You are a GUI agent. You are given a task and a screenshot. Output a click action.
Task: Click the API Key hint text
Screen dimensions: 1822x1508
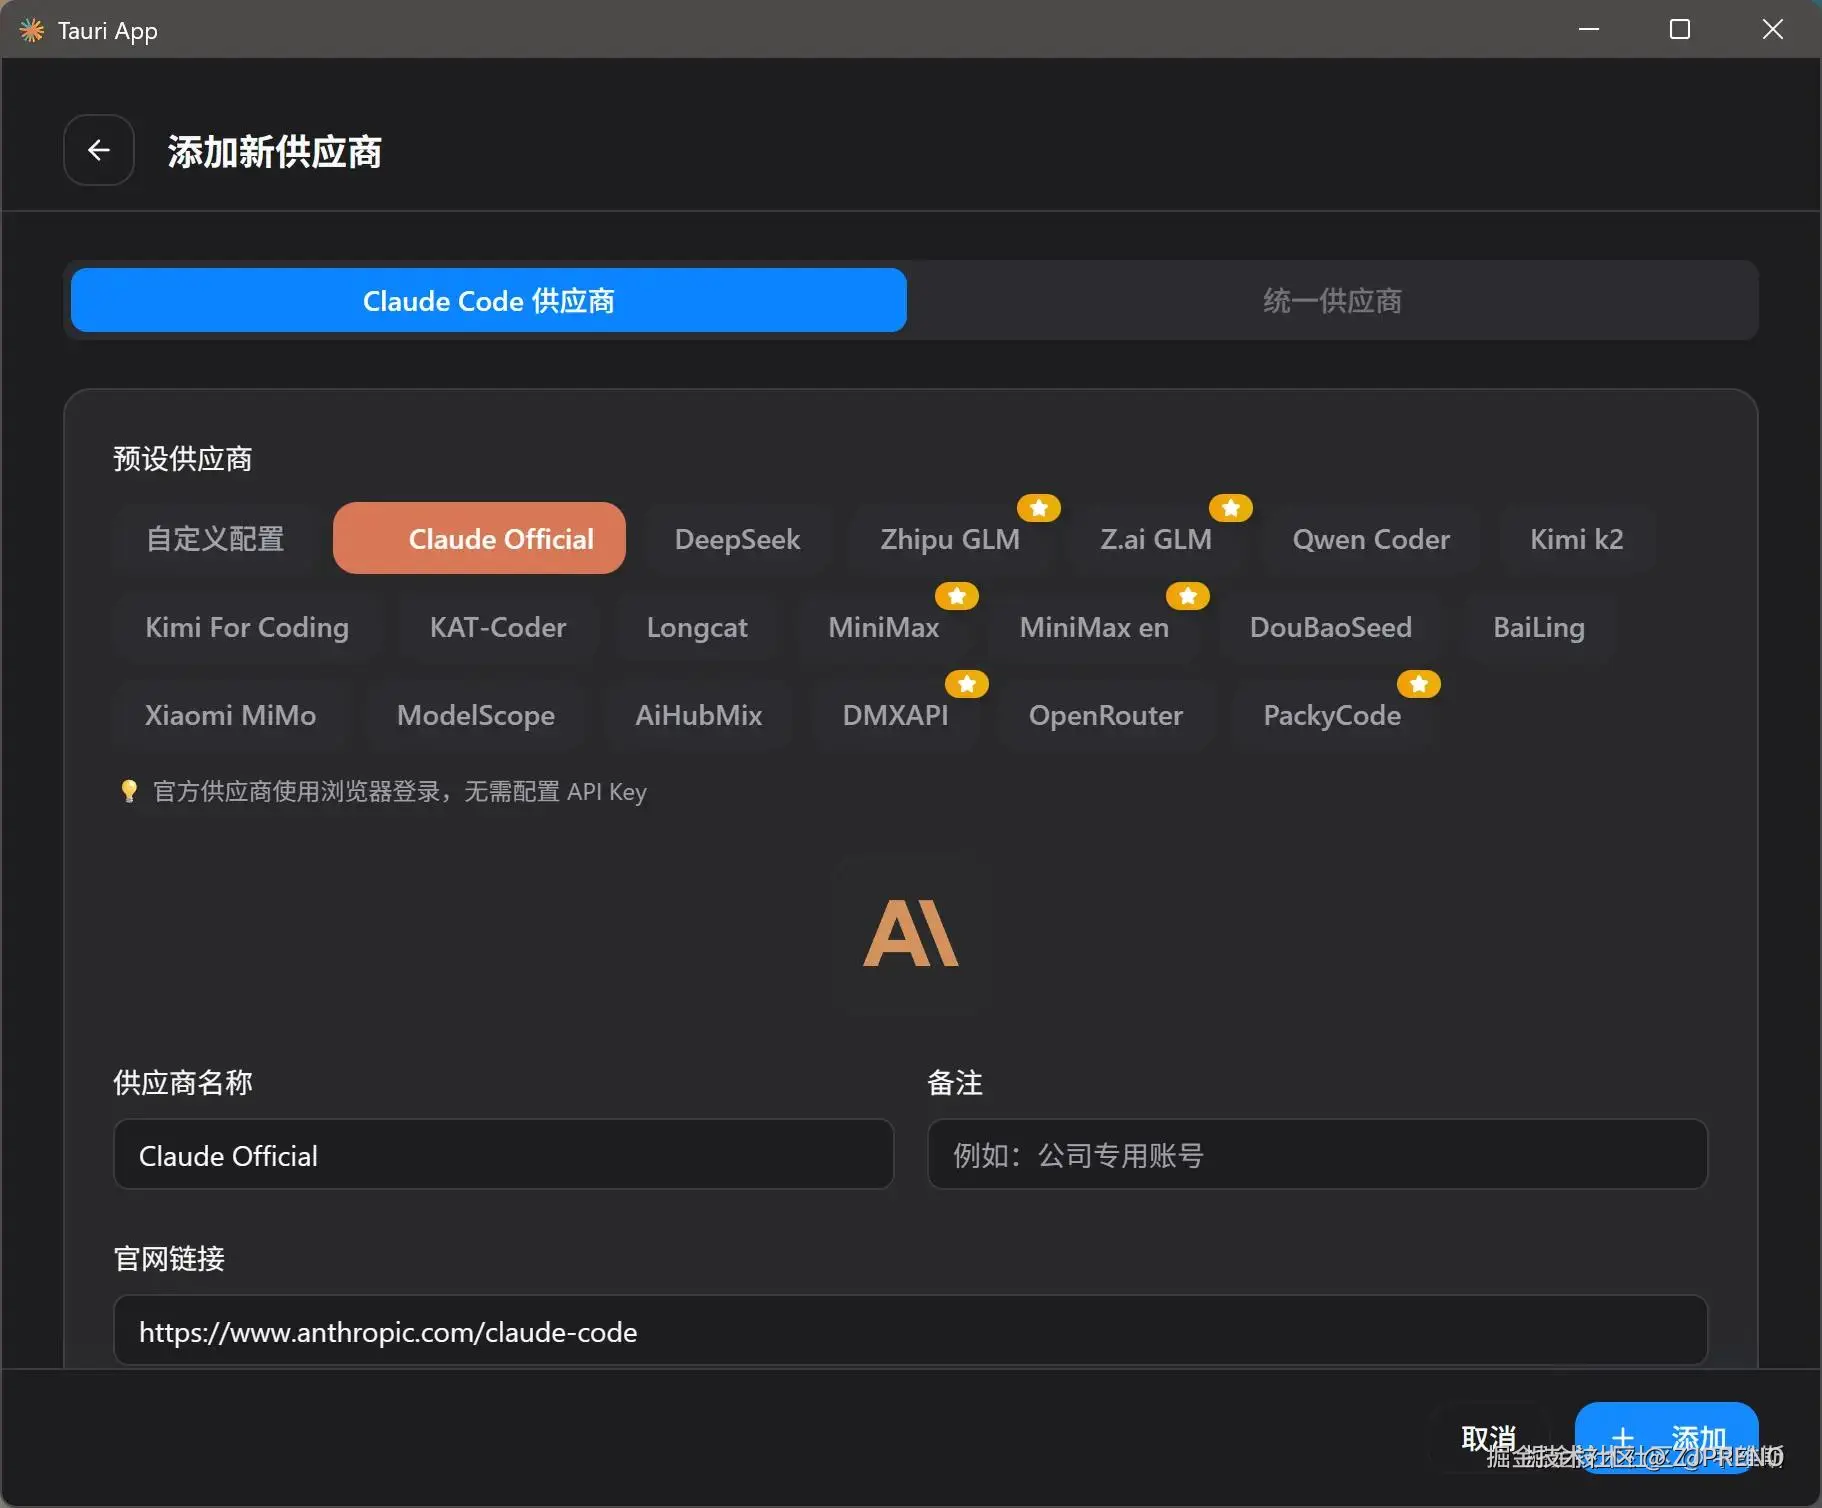[x=400, y=791]
